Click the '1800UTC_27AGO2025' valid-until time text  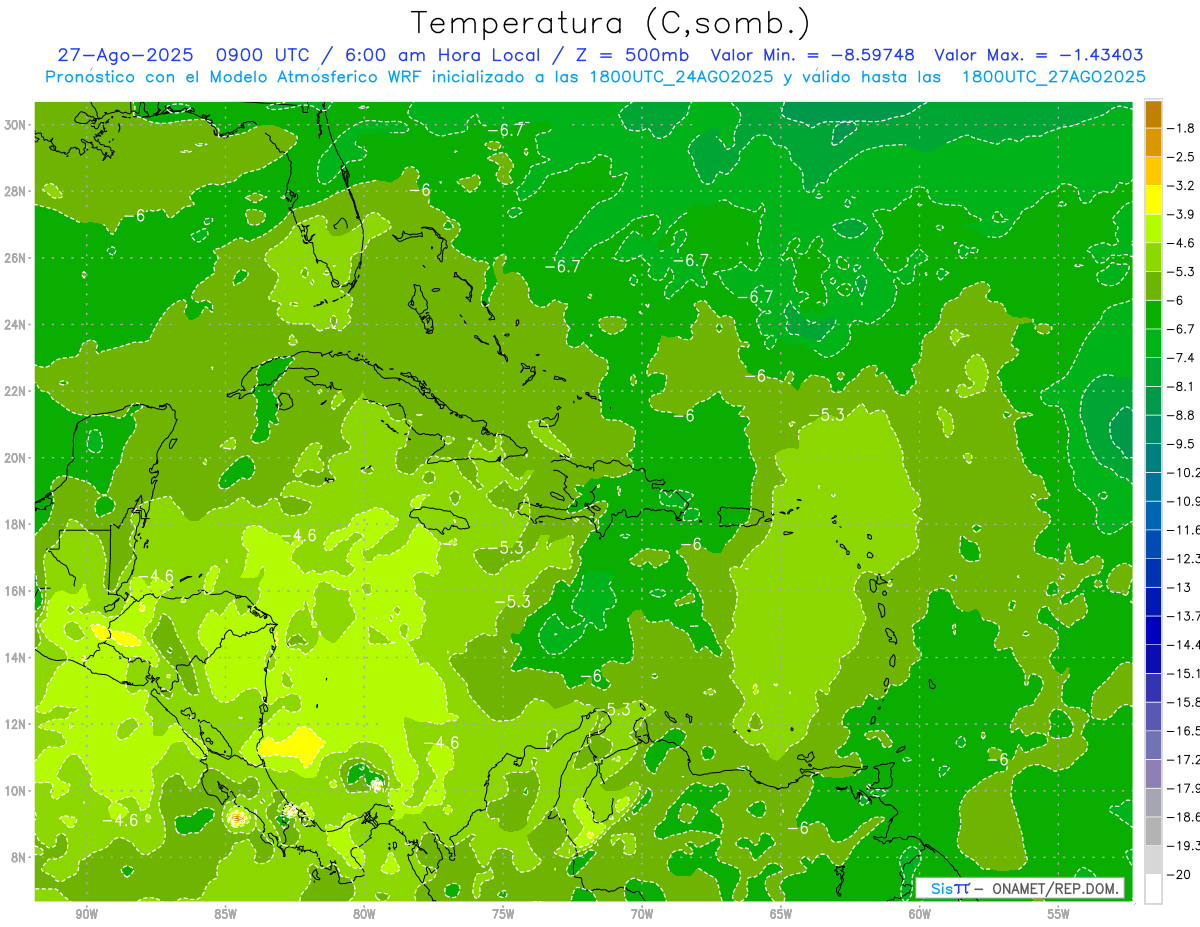1053,77
